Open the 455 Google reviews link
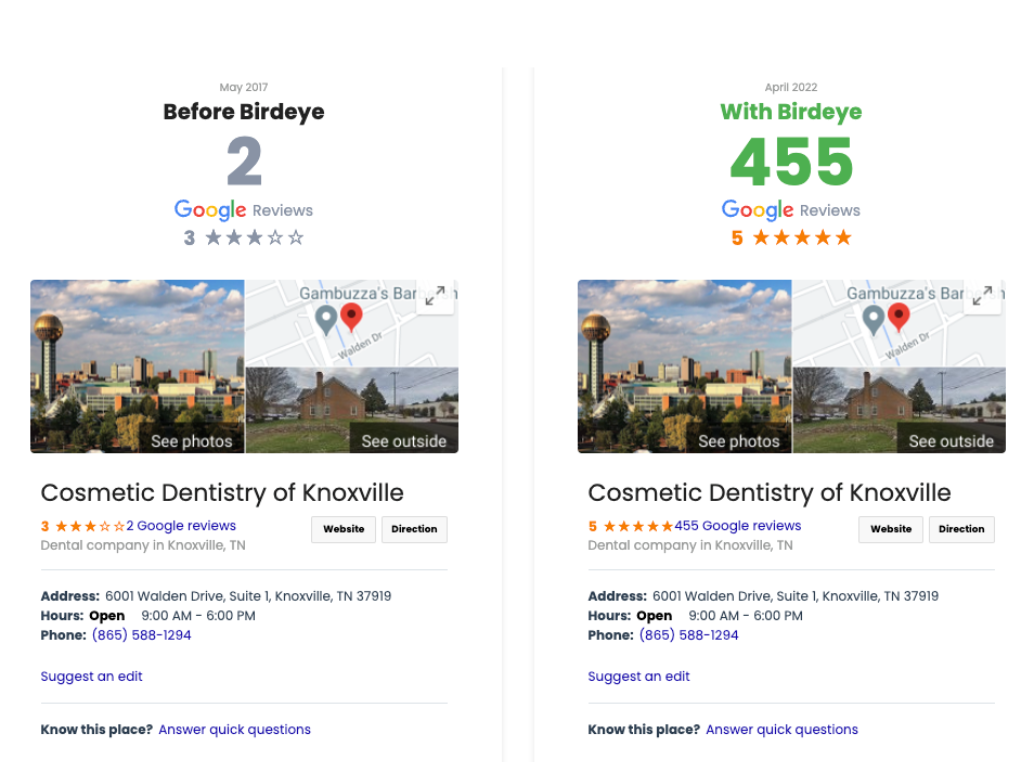Viewport: 1034px width, 762px height. pos(737,525)
